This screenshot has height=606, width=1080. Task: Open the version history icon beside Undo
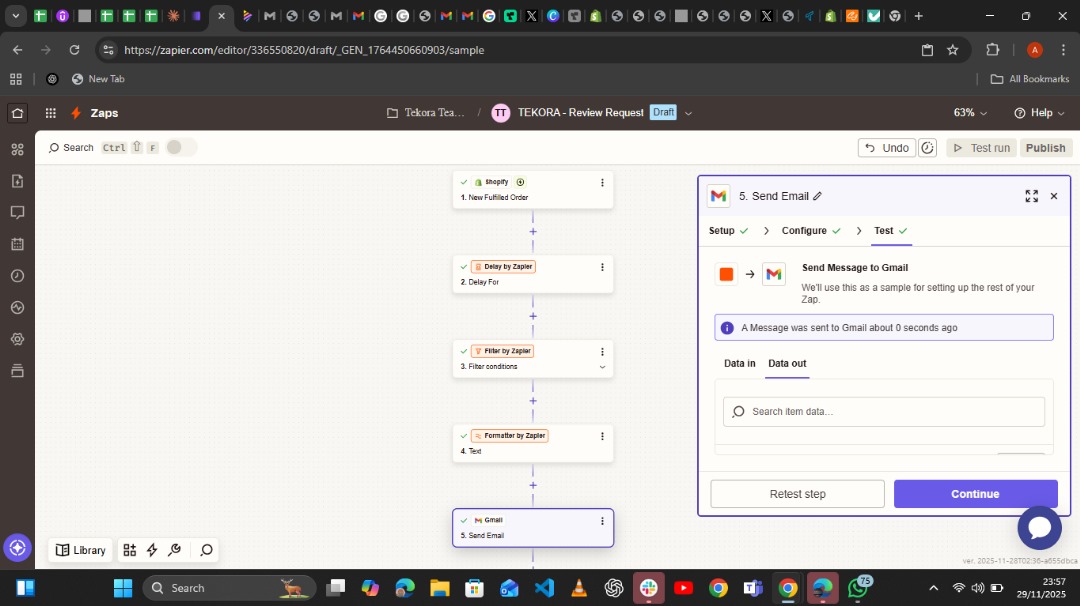928,147
